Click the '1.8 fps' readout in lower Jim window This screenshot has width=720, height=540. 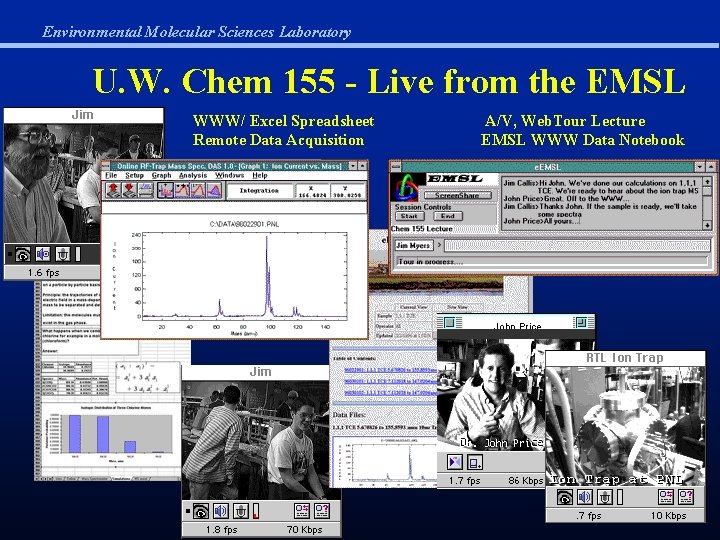[222, 529]
